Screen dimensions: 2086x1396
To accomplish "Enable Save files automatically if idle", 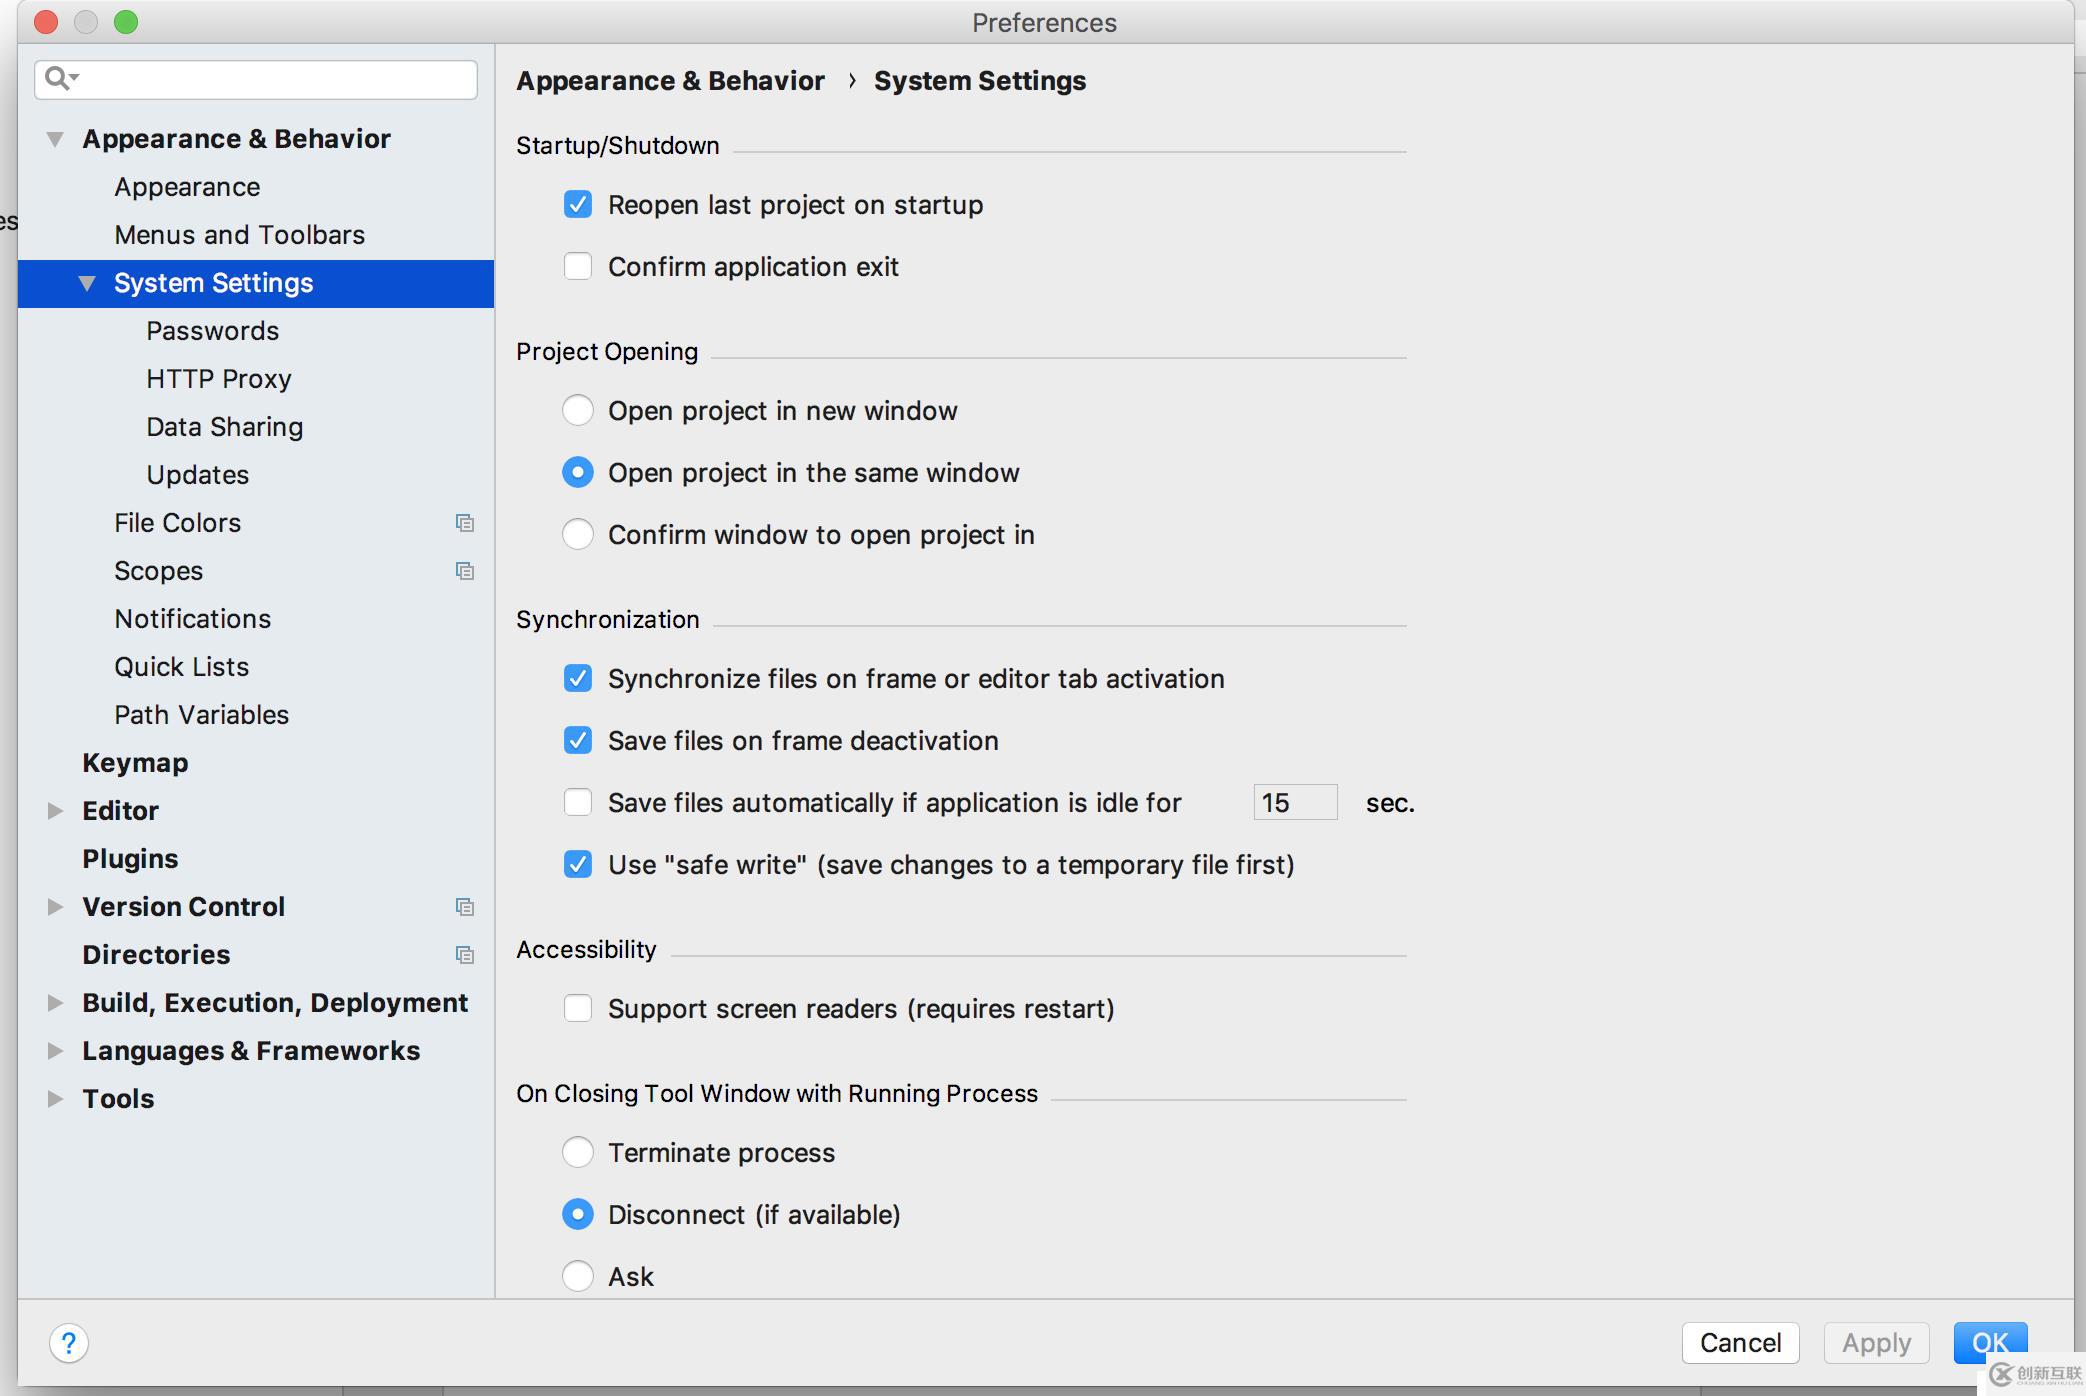I will click(578, 801).
